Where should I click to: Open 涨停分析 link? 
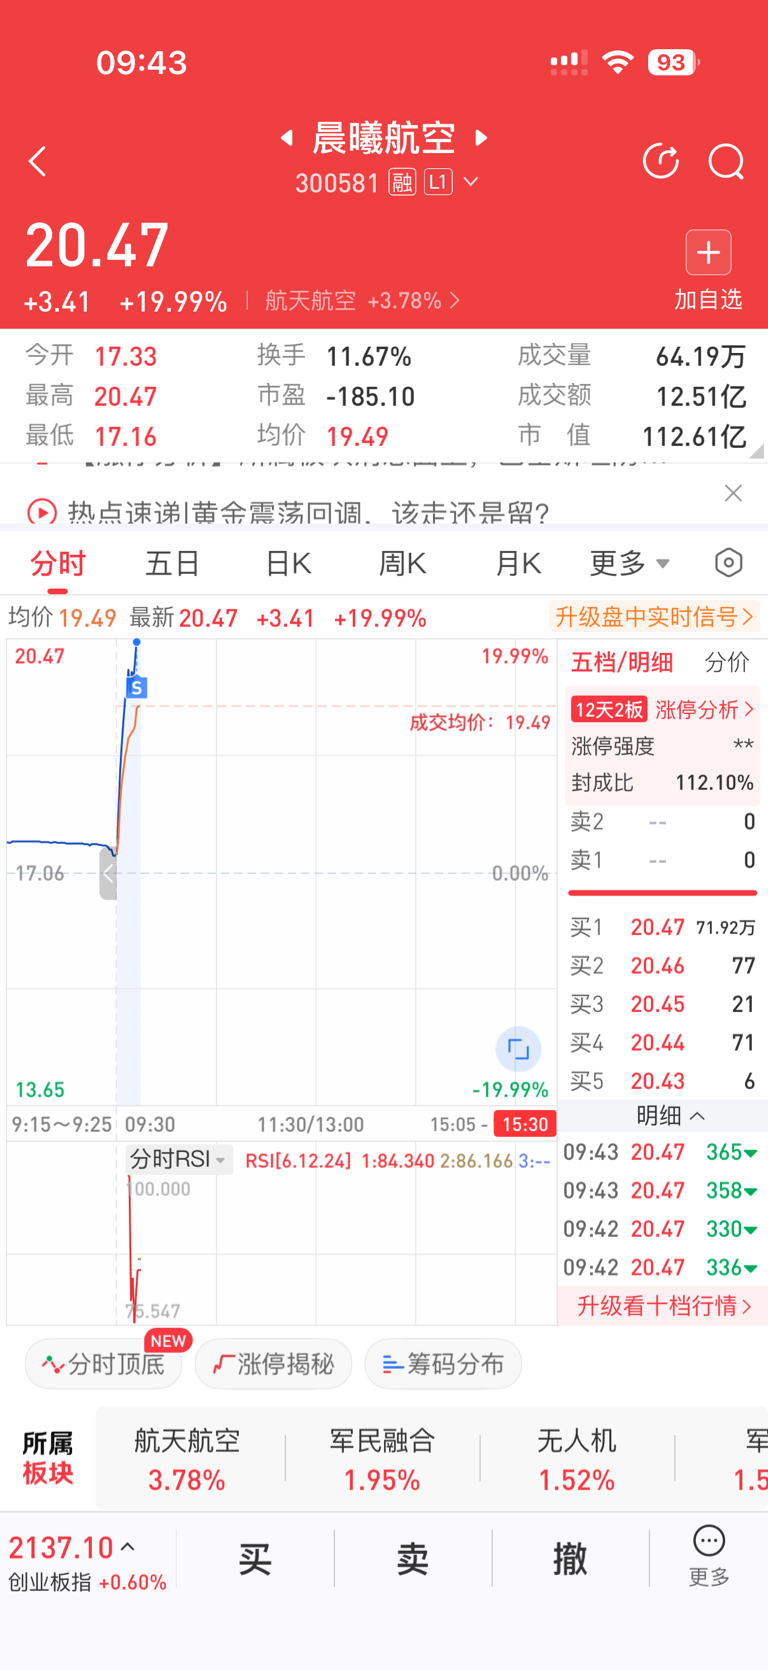pyautogui.click(x=705, y=710)
